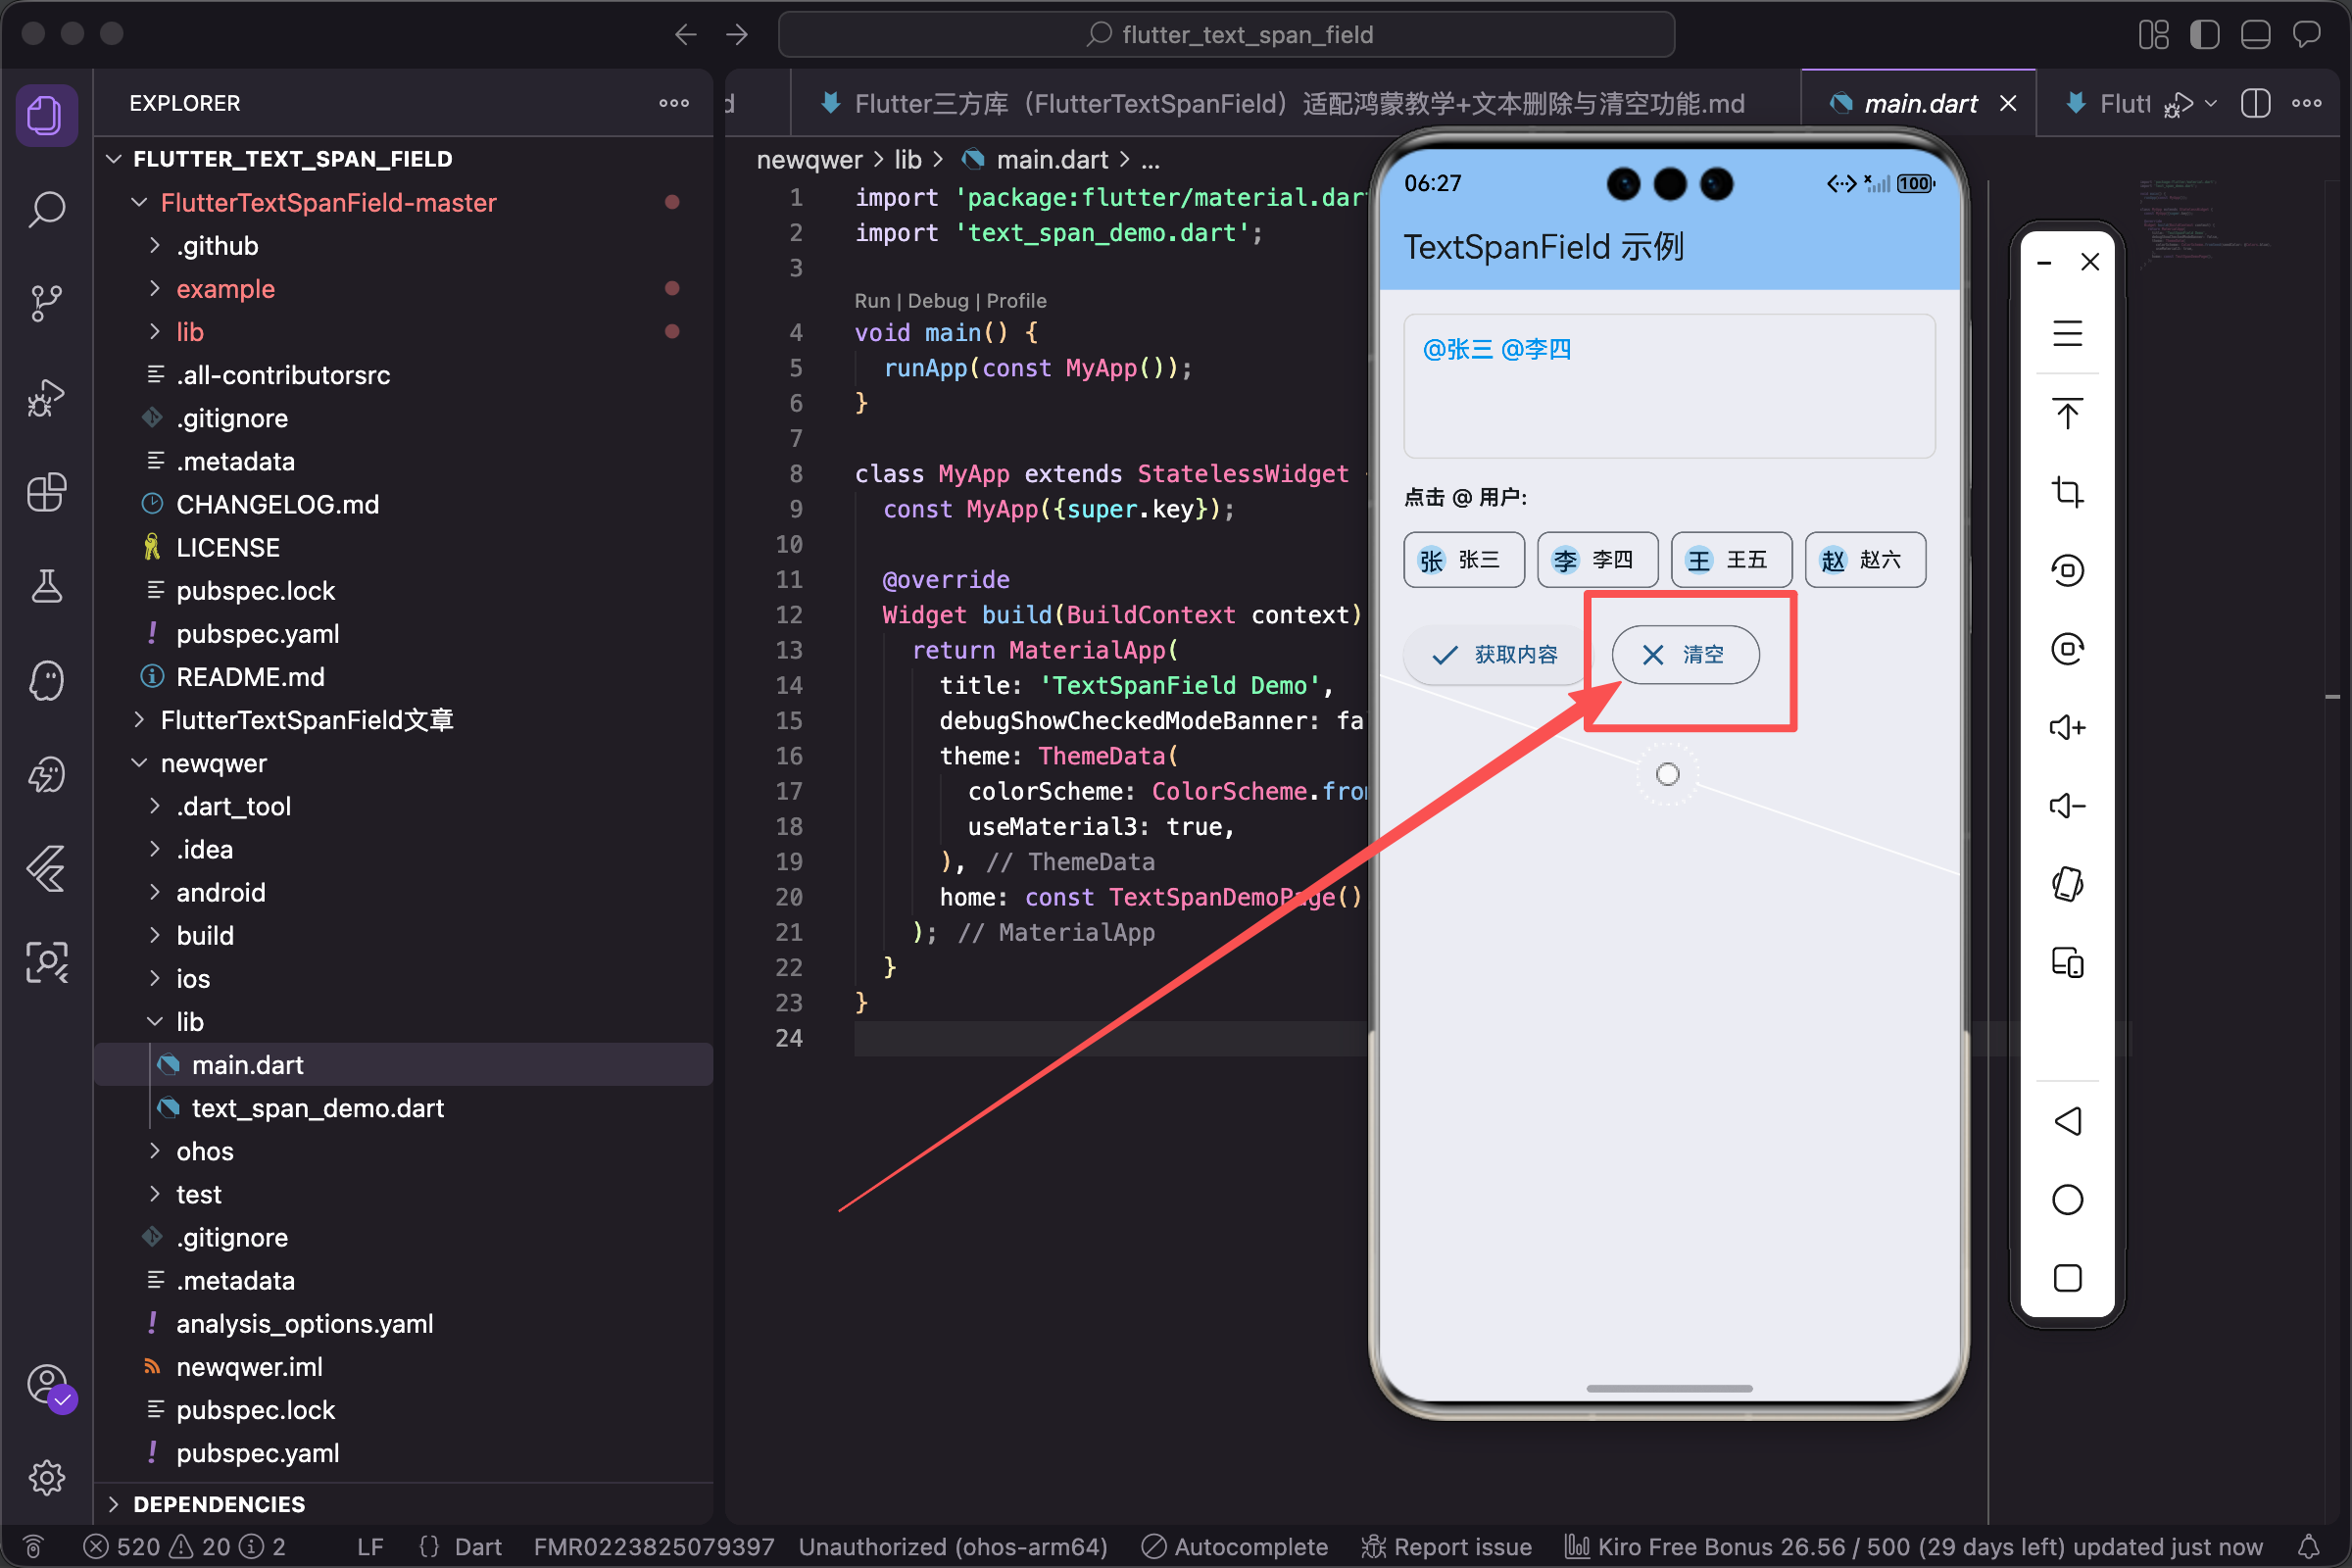
Task: Open the Search view in activity bar
Action: coord(46,209)
